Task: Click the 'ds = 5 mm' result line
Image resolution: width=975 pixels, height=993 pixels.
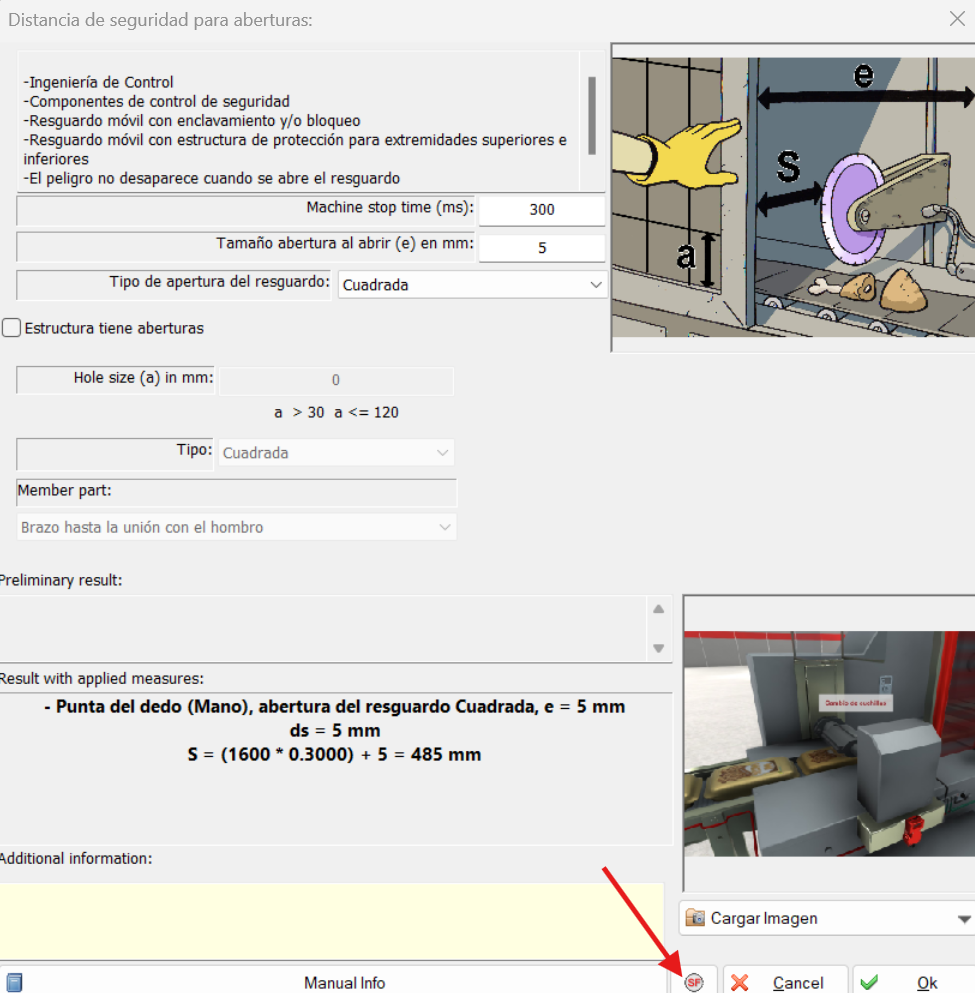Action: [x=335, y=730]
